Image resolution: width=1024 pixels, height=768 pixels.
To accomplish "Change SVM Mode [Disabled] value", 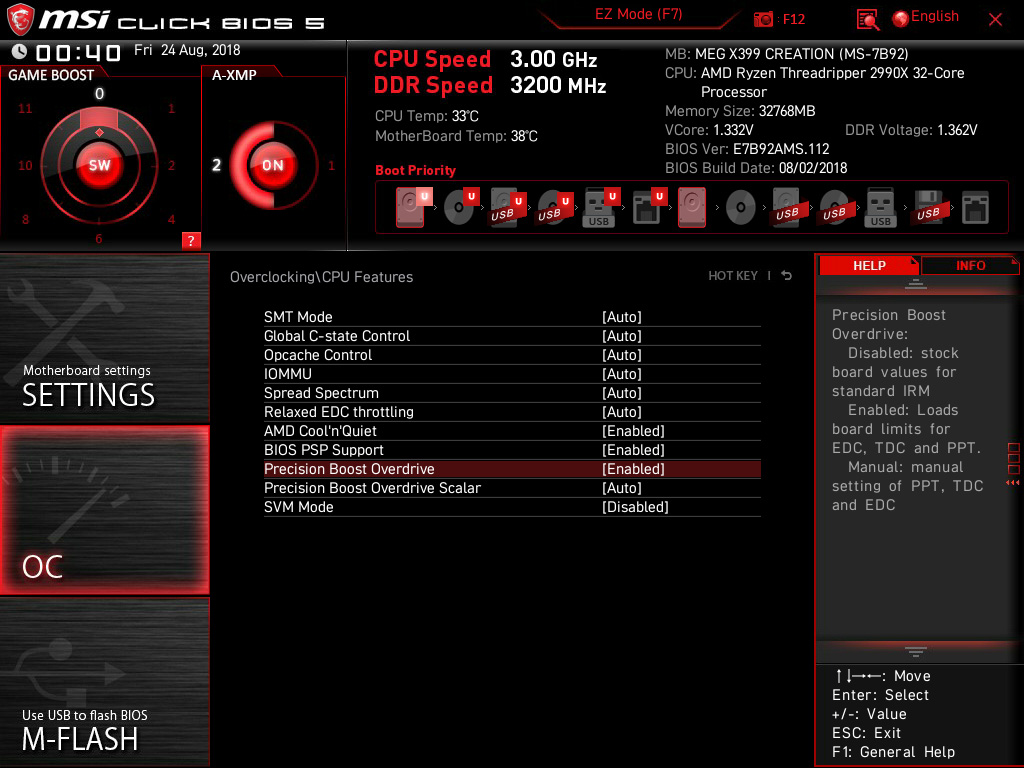I will 635,507.
